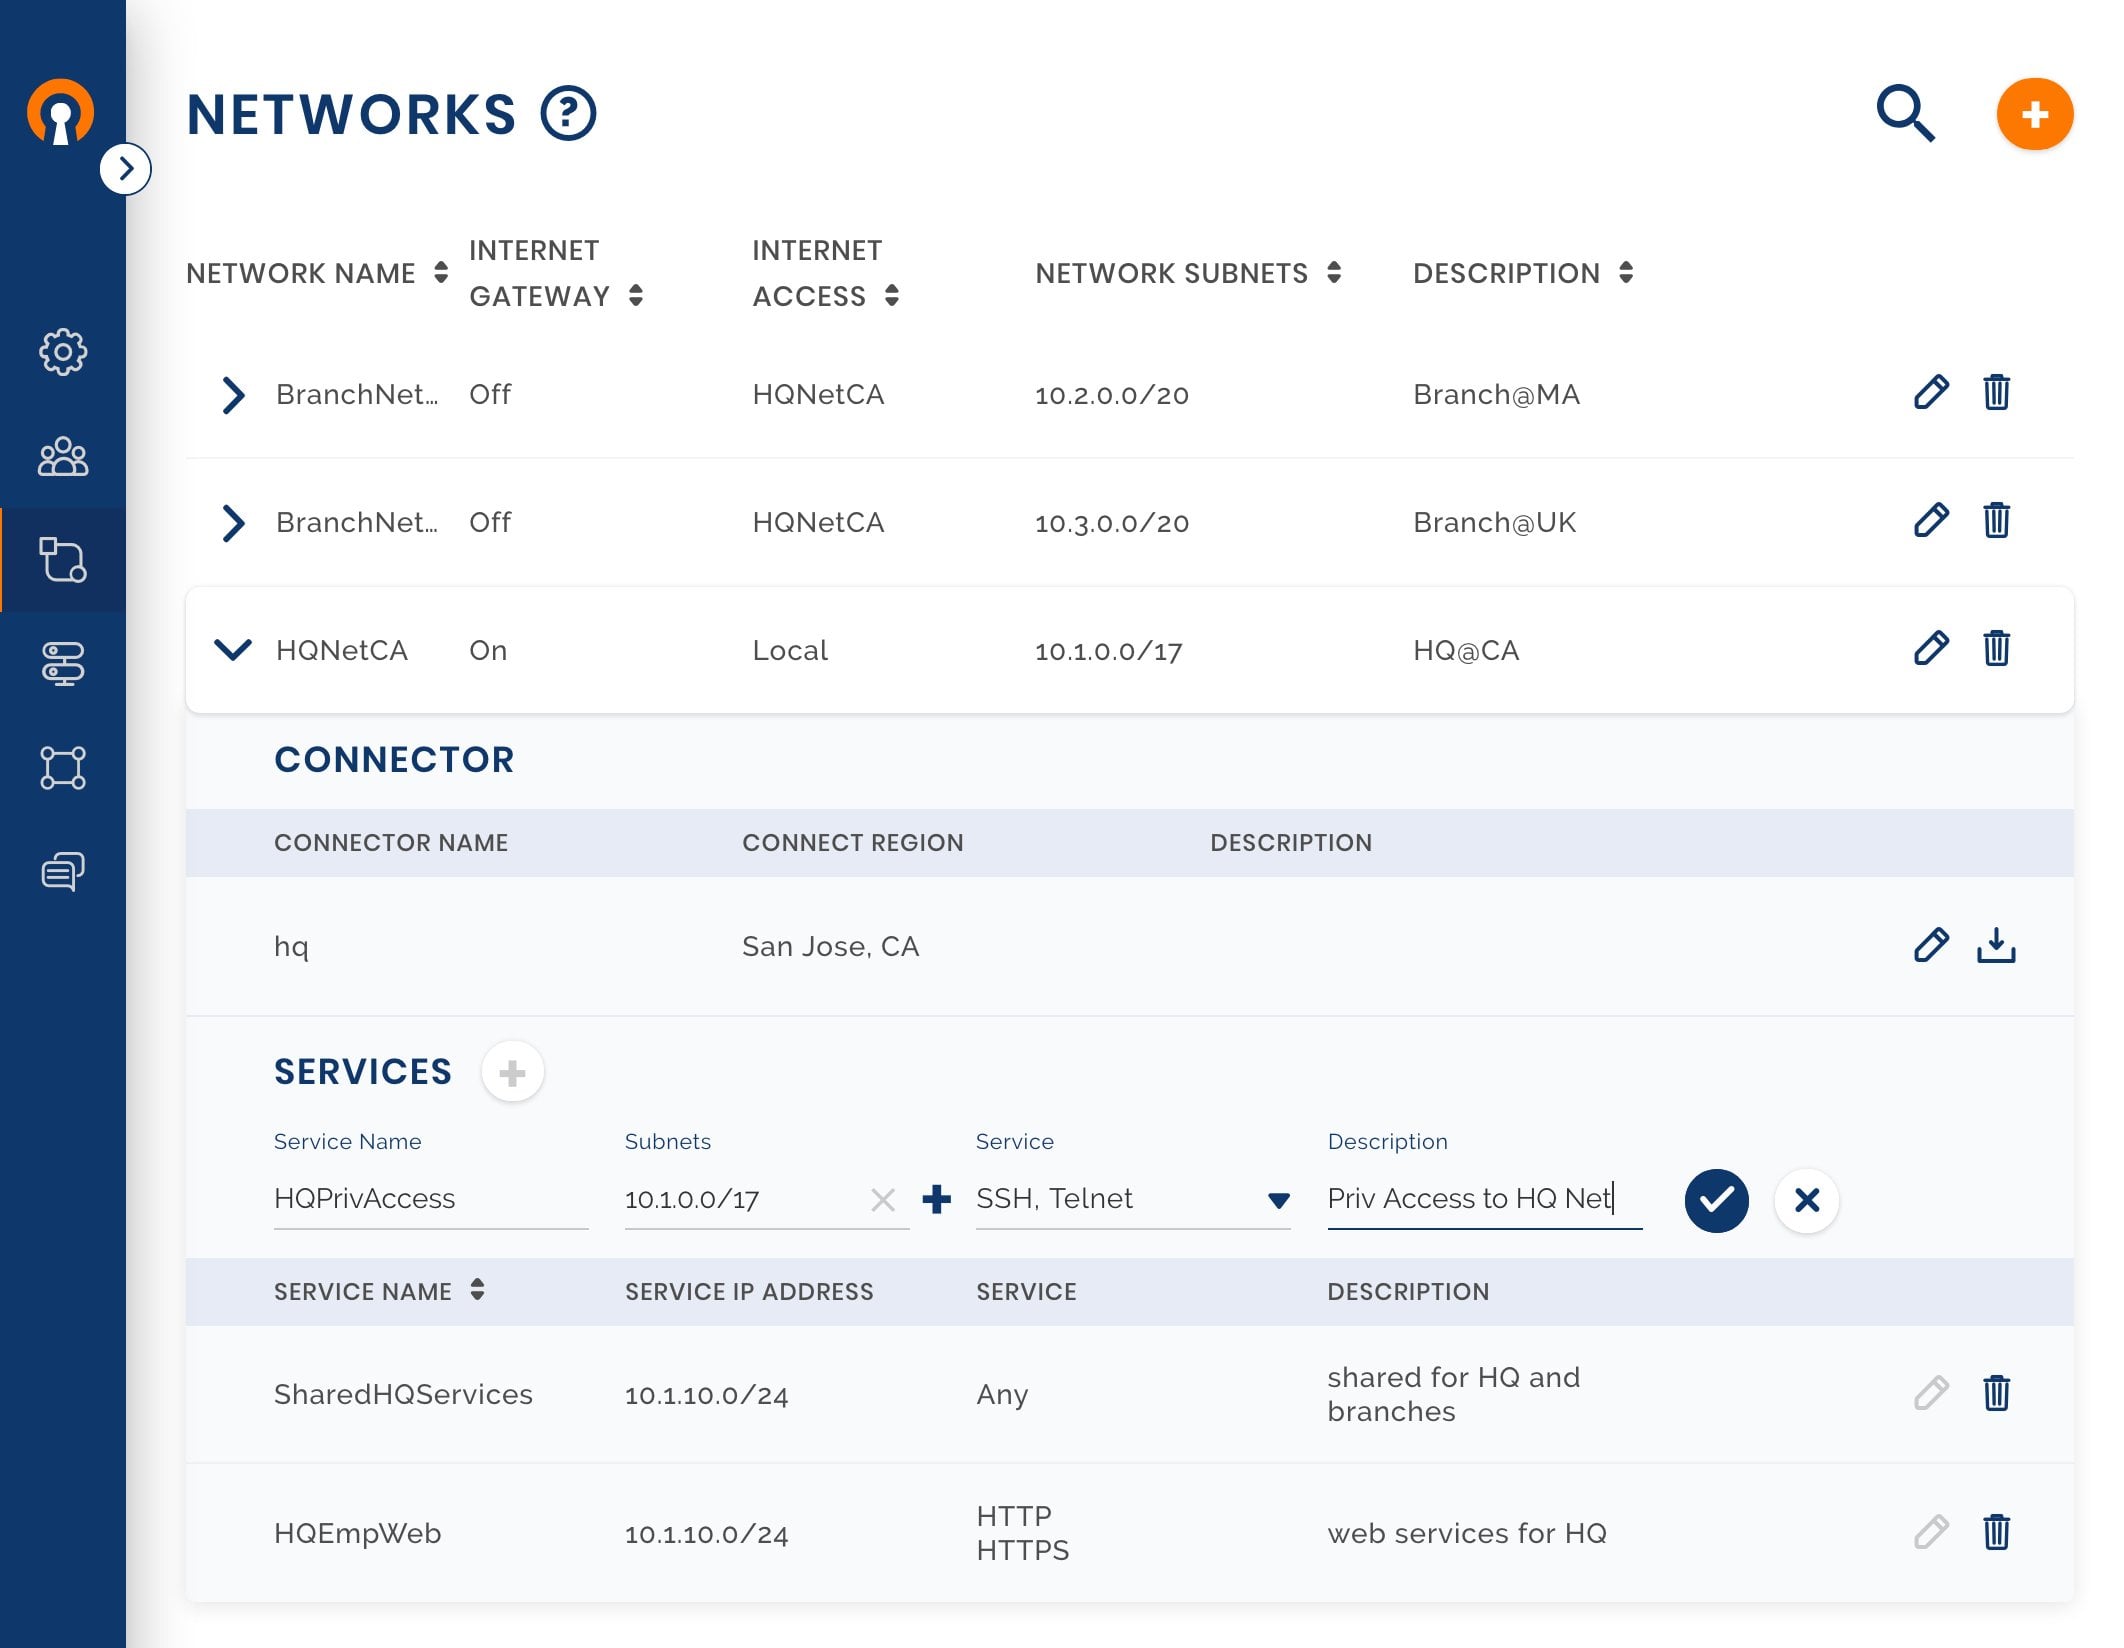Click the Service Name input field

point(430,1198)
